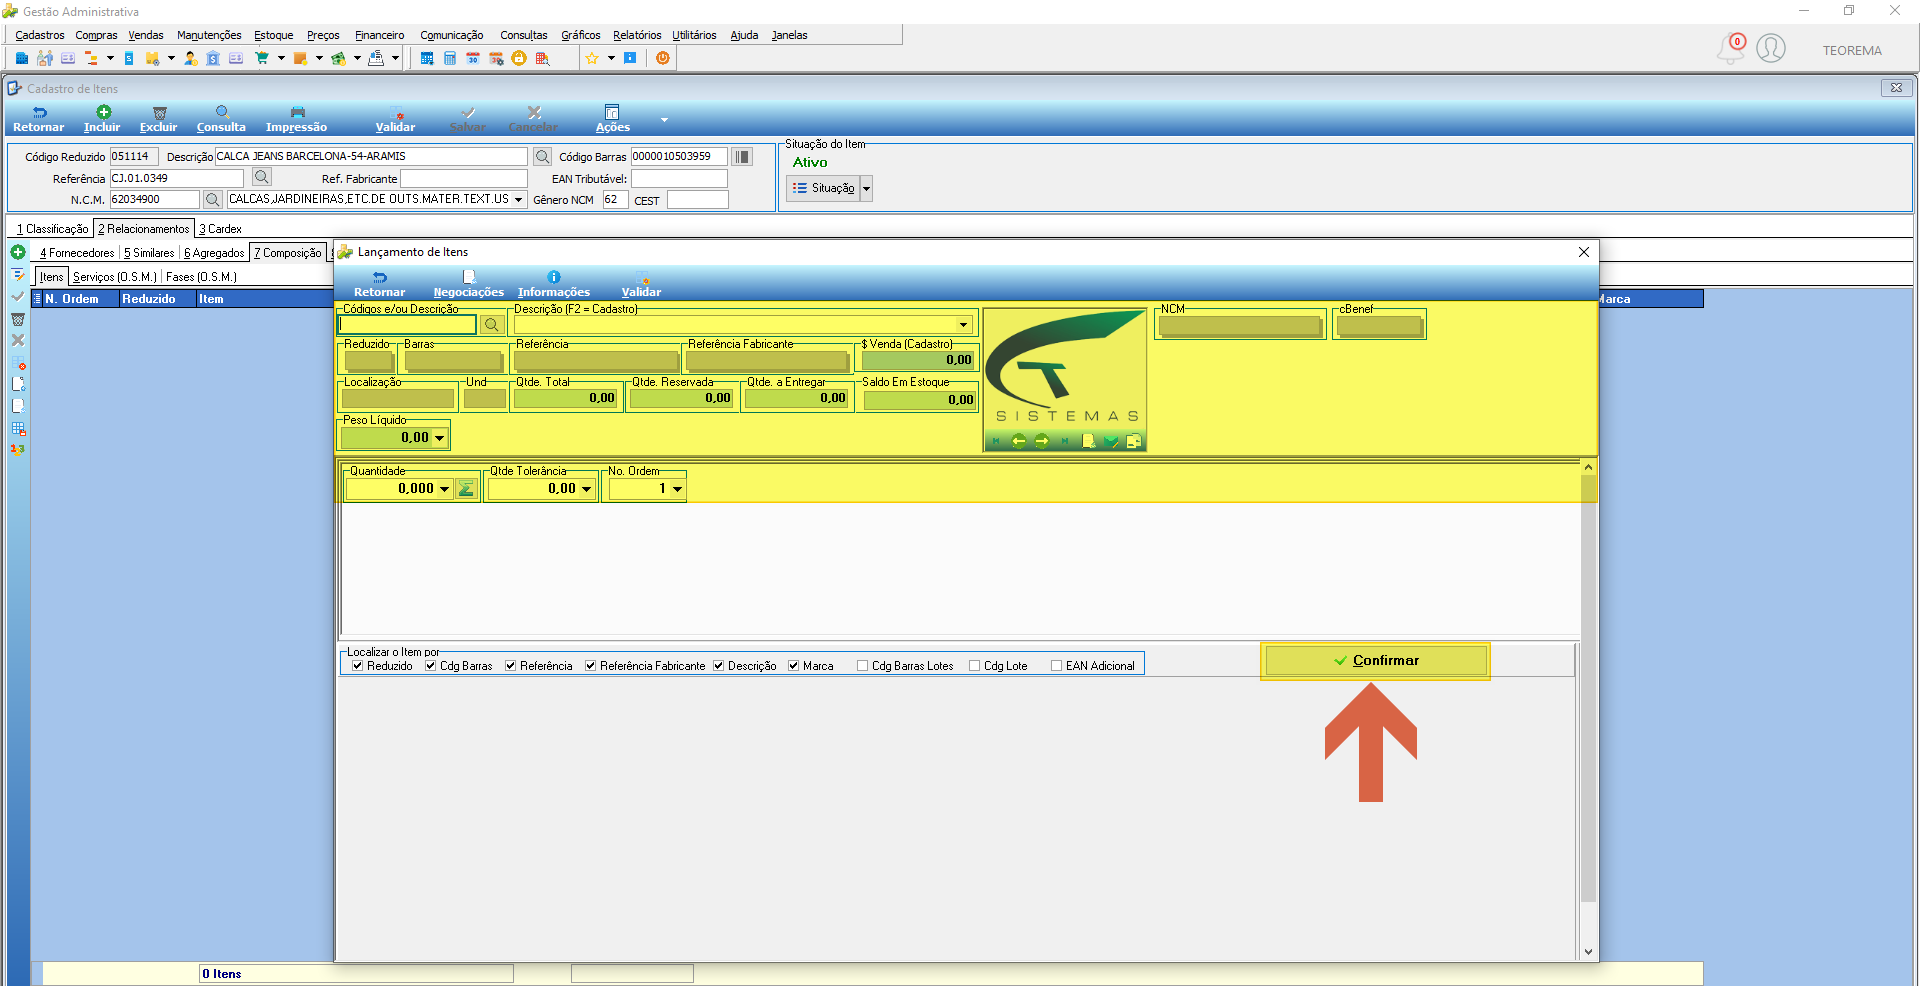Open Informações in Lançamento de Itens
The height and width of the screenshot is (986, 1920).
click(554, 284)
